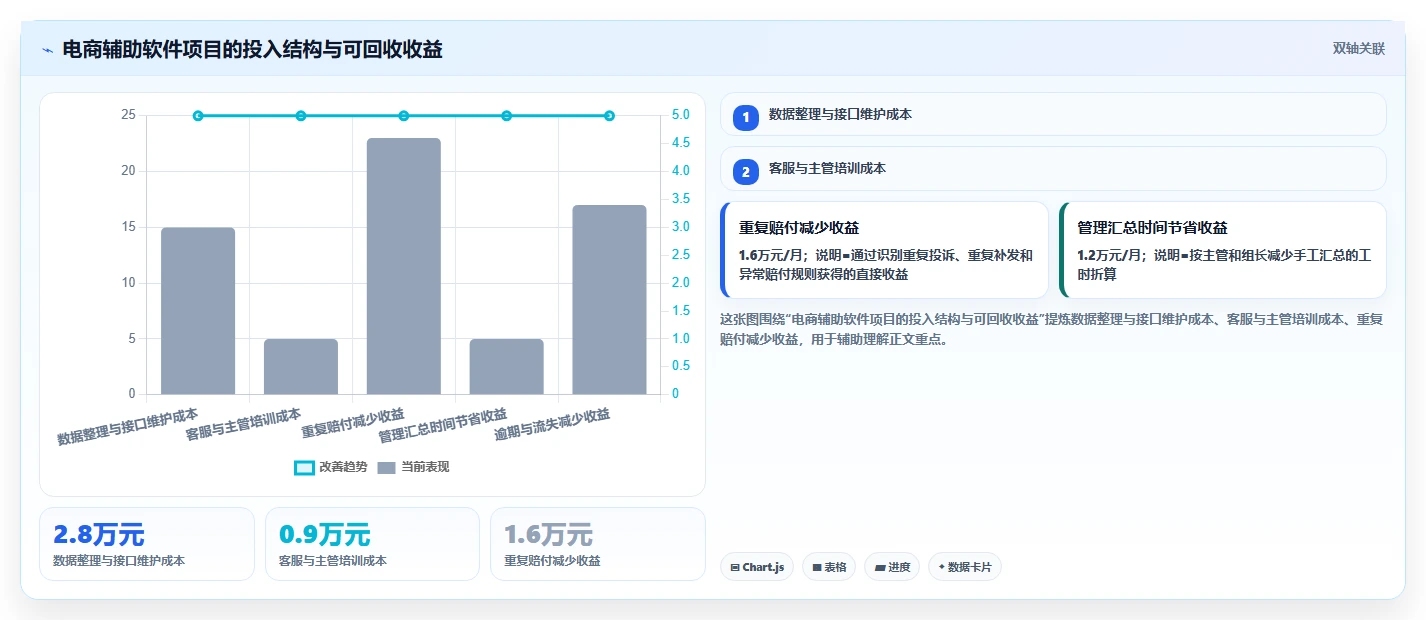Open the 重复赔付减少收益 detail card
The width and height of the screenshot is (1426, 620).
[884, 250]
